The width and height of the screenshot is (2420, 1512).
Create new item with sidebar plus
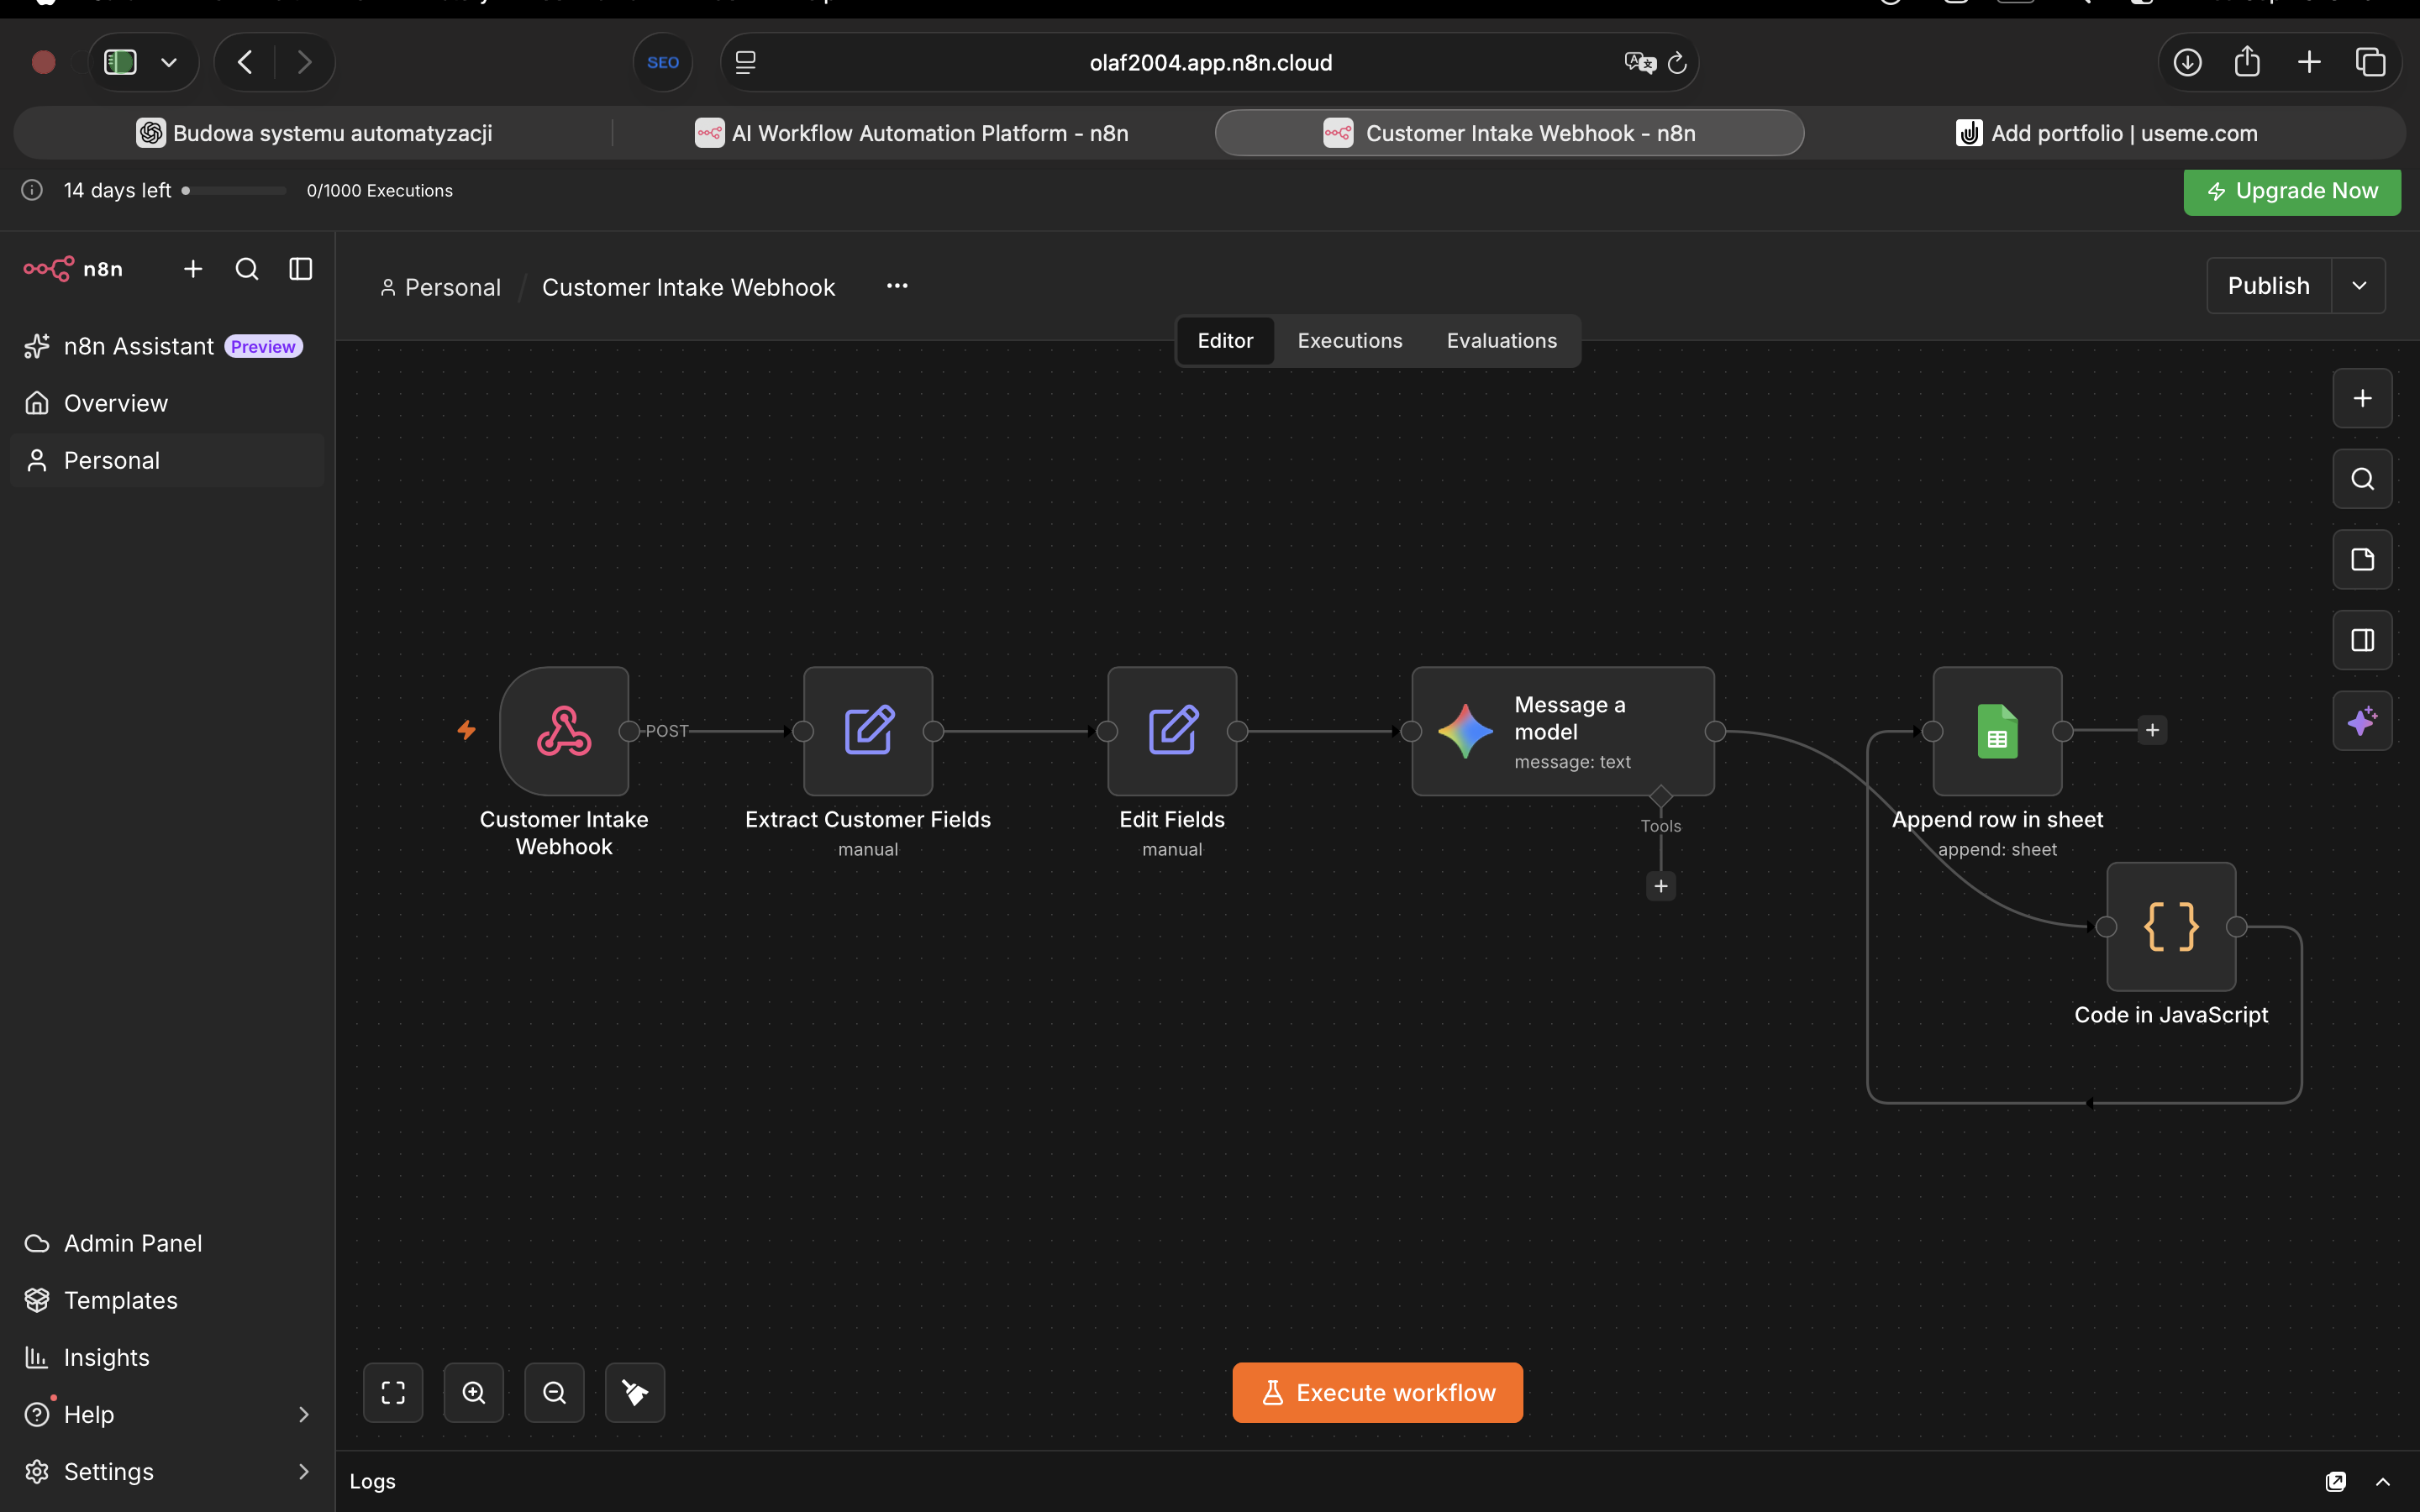(x=193, y=269)
